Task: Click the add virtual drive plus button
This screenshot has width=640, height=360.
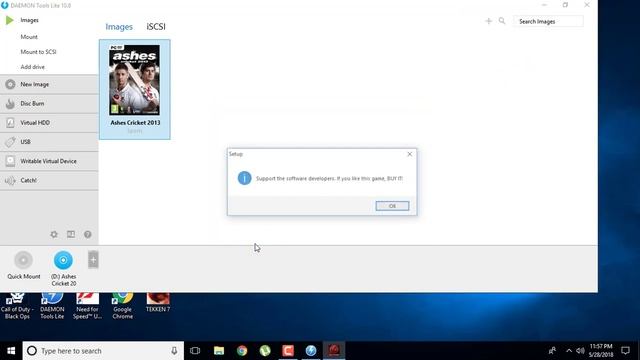Action: click(x=93, y=260)
